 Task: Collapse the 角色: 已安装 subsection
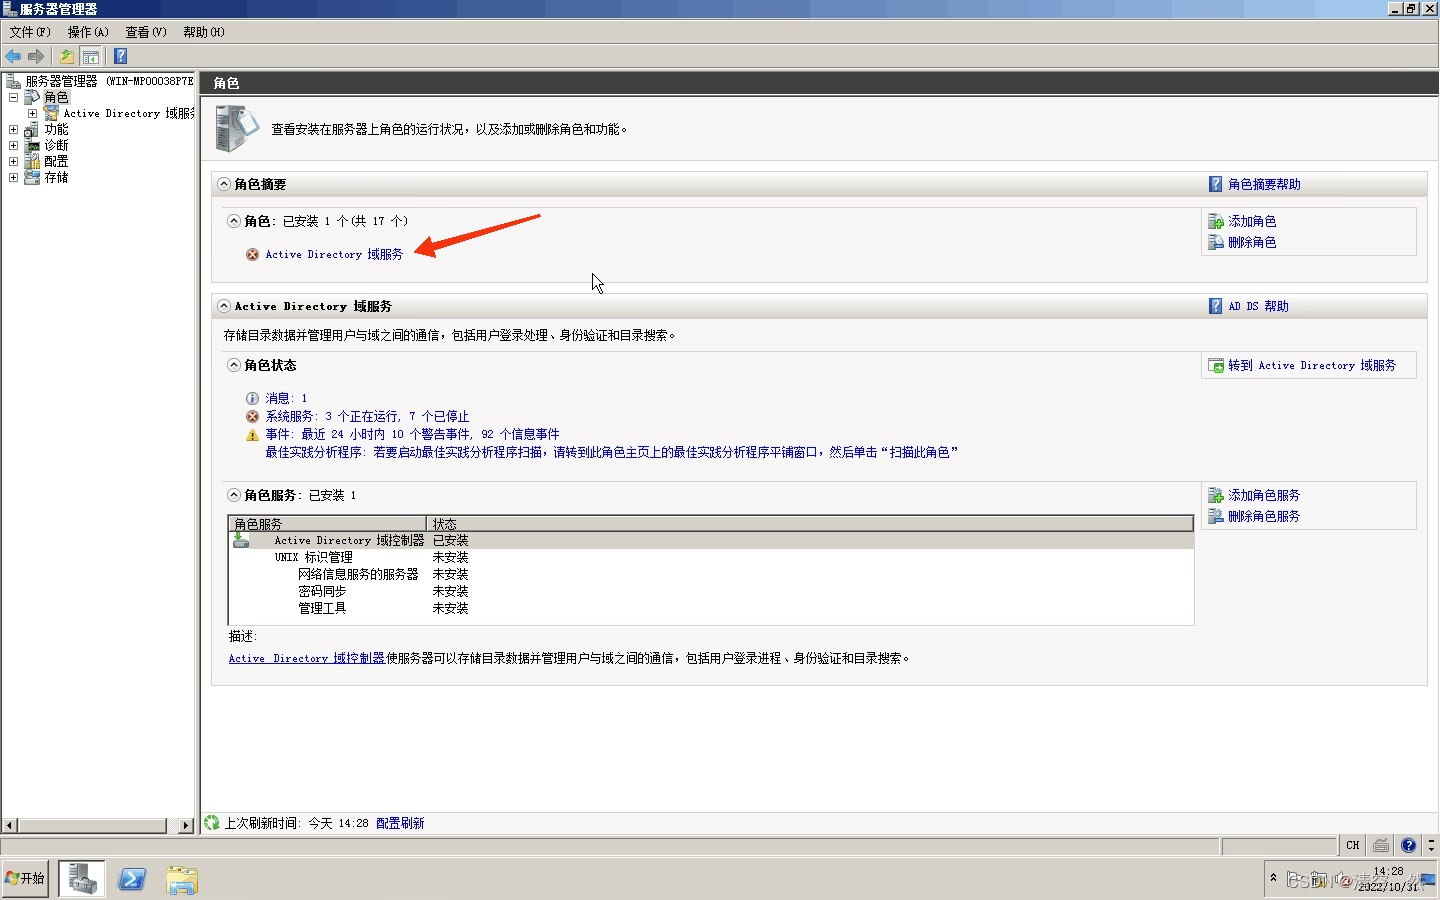tap(233, 221)
